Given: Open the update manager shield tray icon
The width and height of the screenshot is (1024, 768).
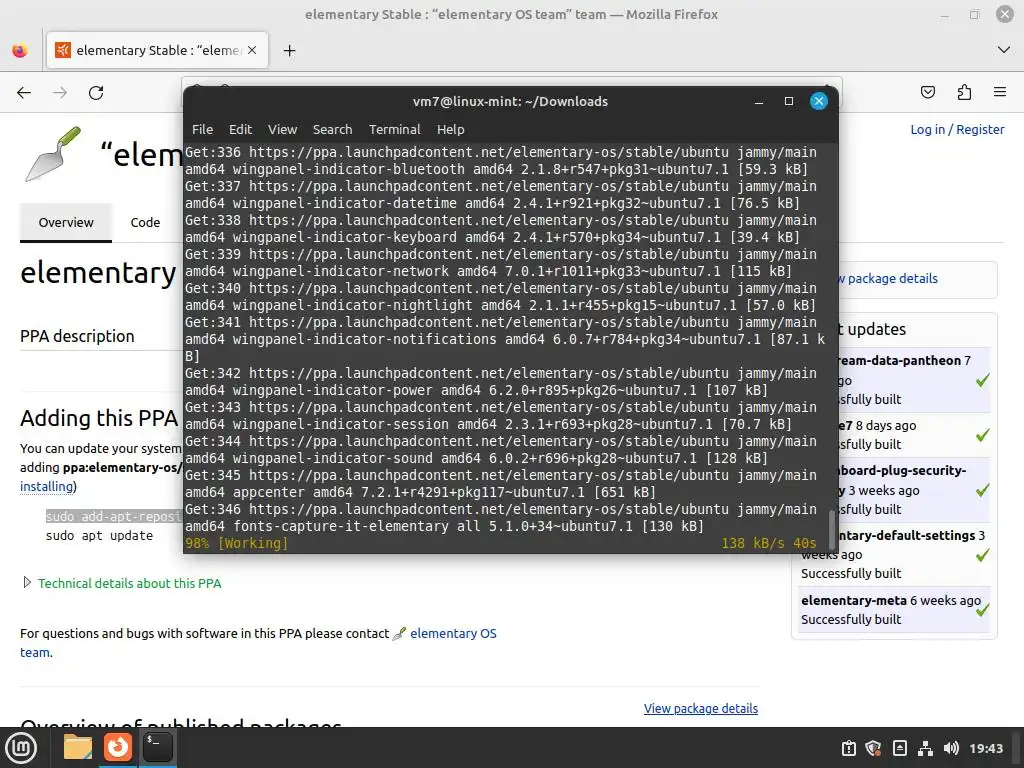Looking at the screenshot, I should point(873,748).
